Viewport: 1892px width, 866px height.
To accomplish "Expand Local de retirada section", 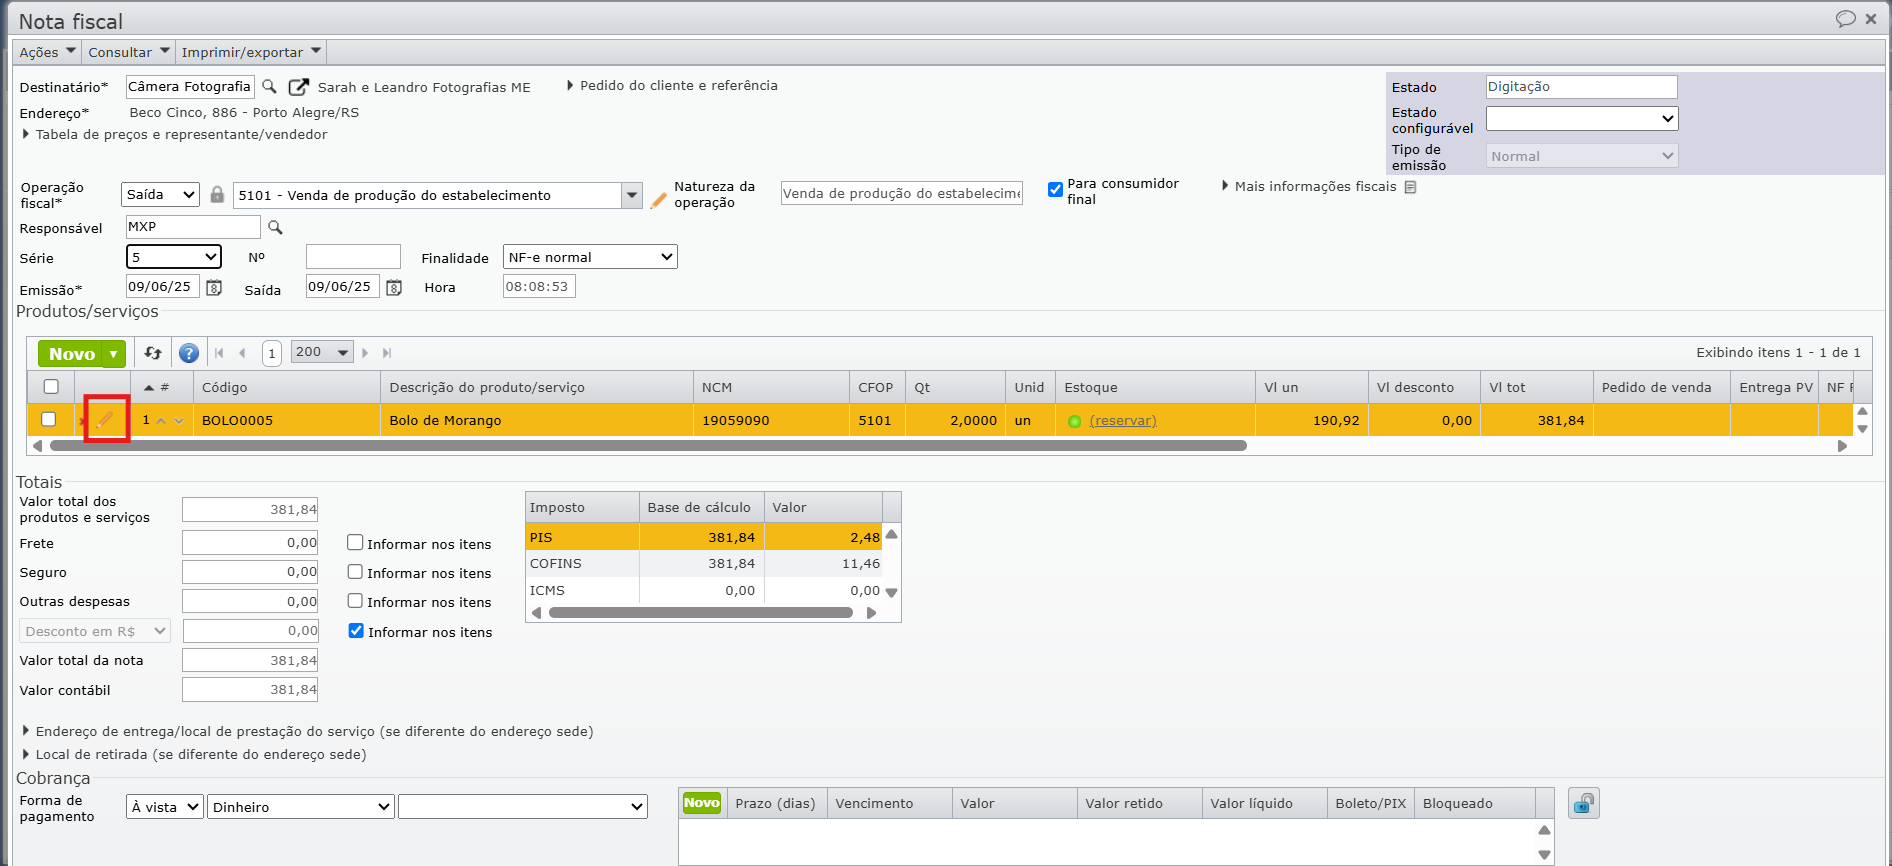I will click(x=194, y=754).
